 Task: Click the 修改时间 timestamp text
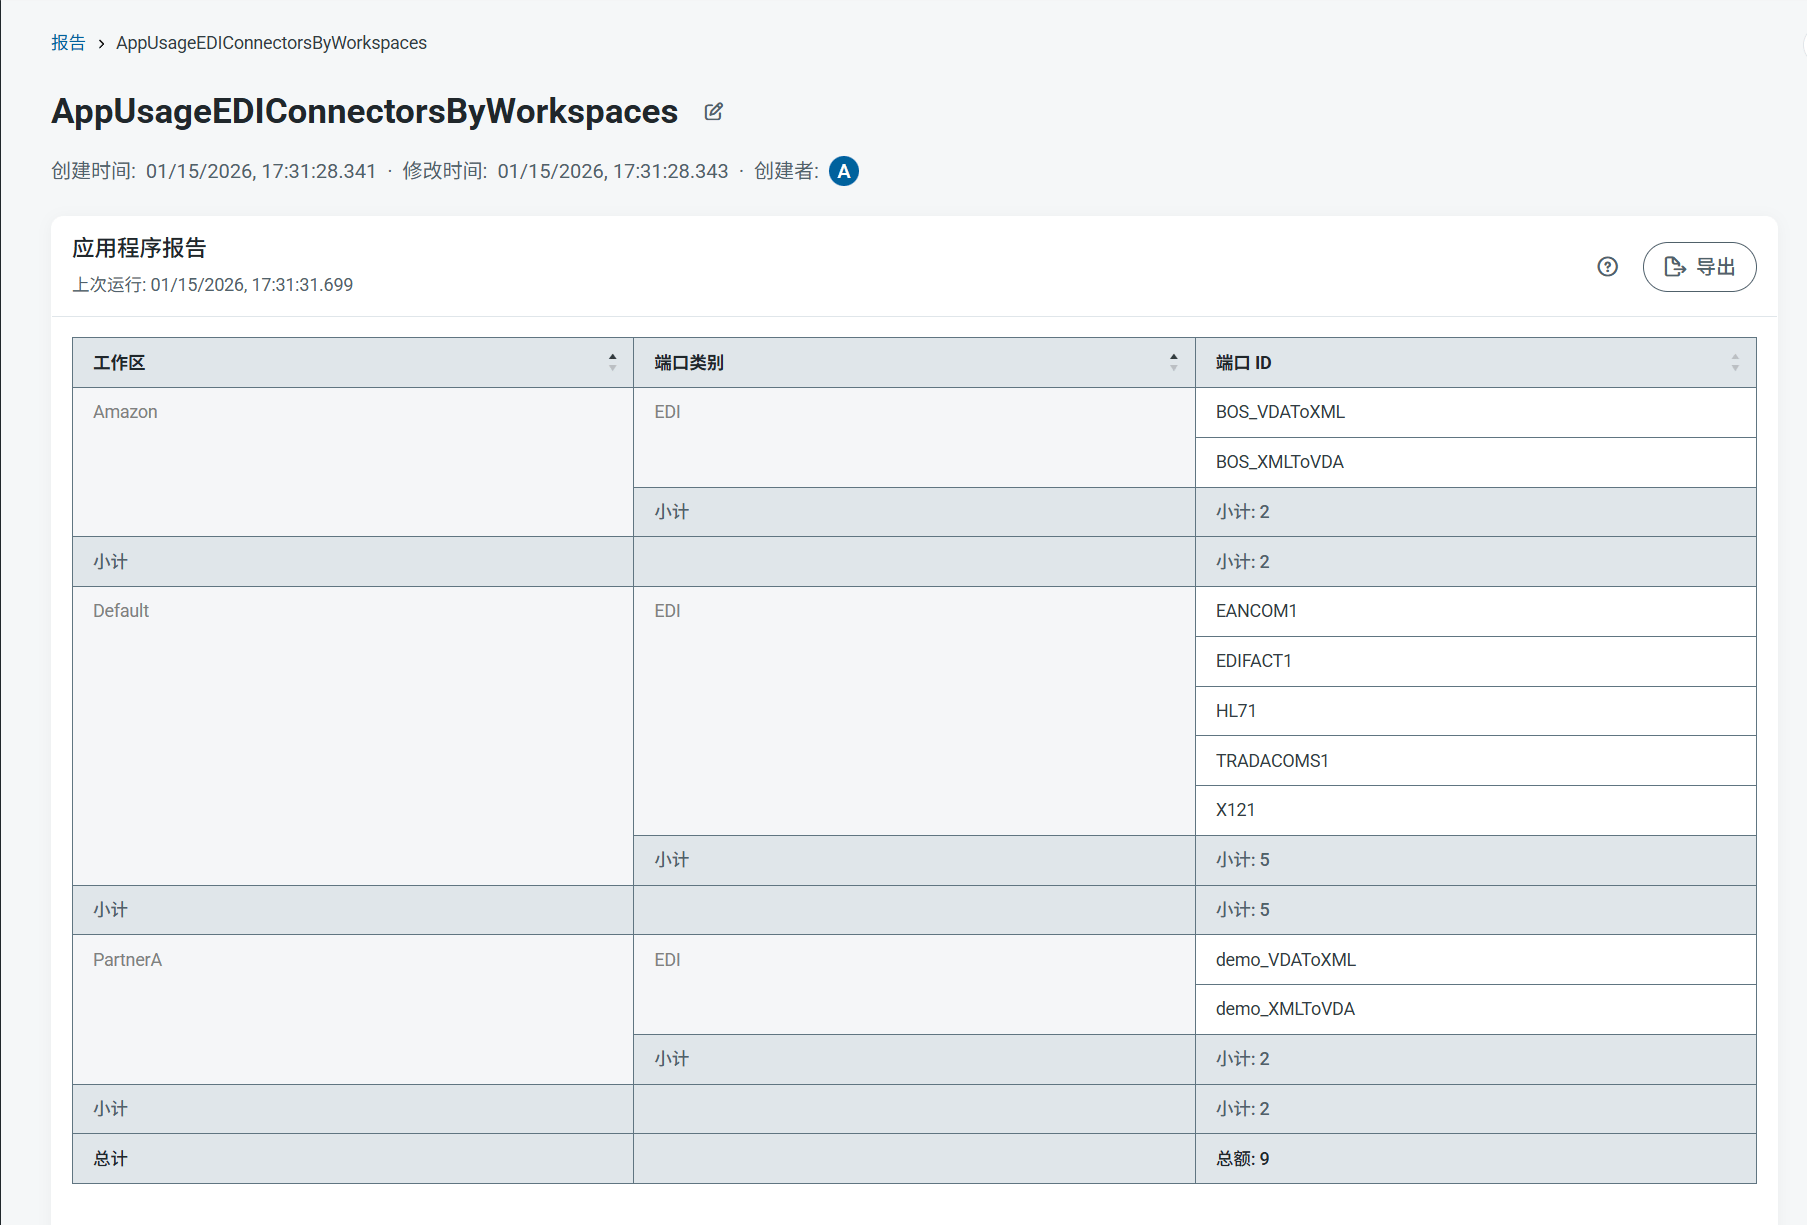pyautogui.click(x=565, y=171)
